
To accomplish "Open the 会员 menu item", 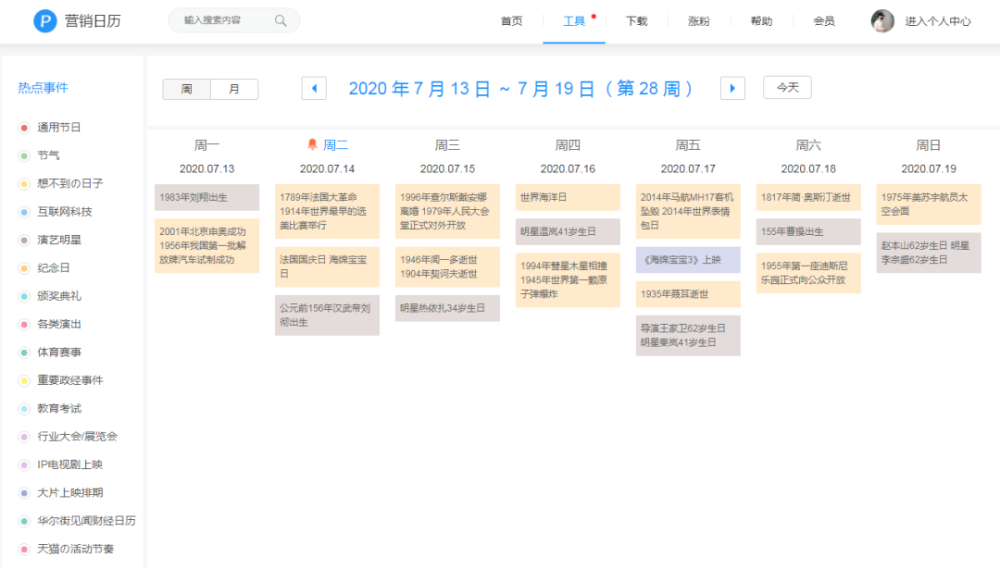I will click(823, 21).
